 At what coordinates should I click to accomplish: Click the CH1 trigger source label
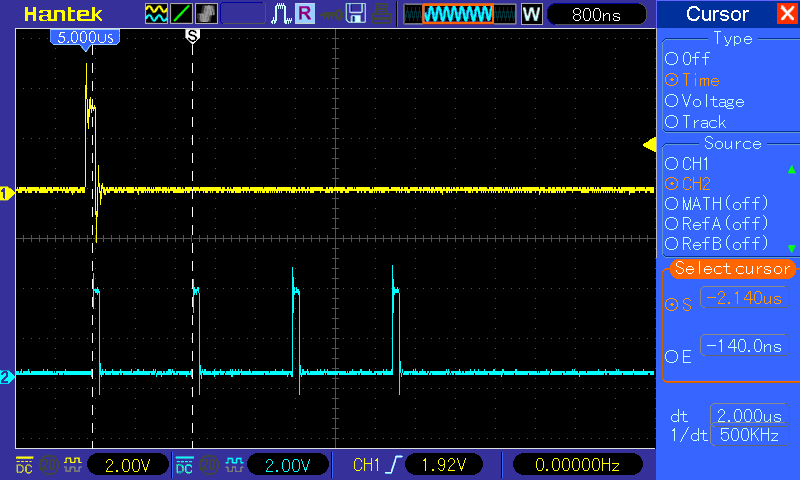tap(366, 465)
